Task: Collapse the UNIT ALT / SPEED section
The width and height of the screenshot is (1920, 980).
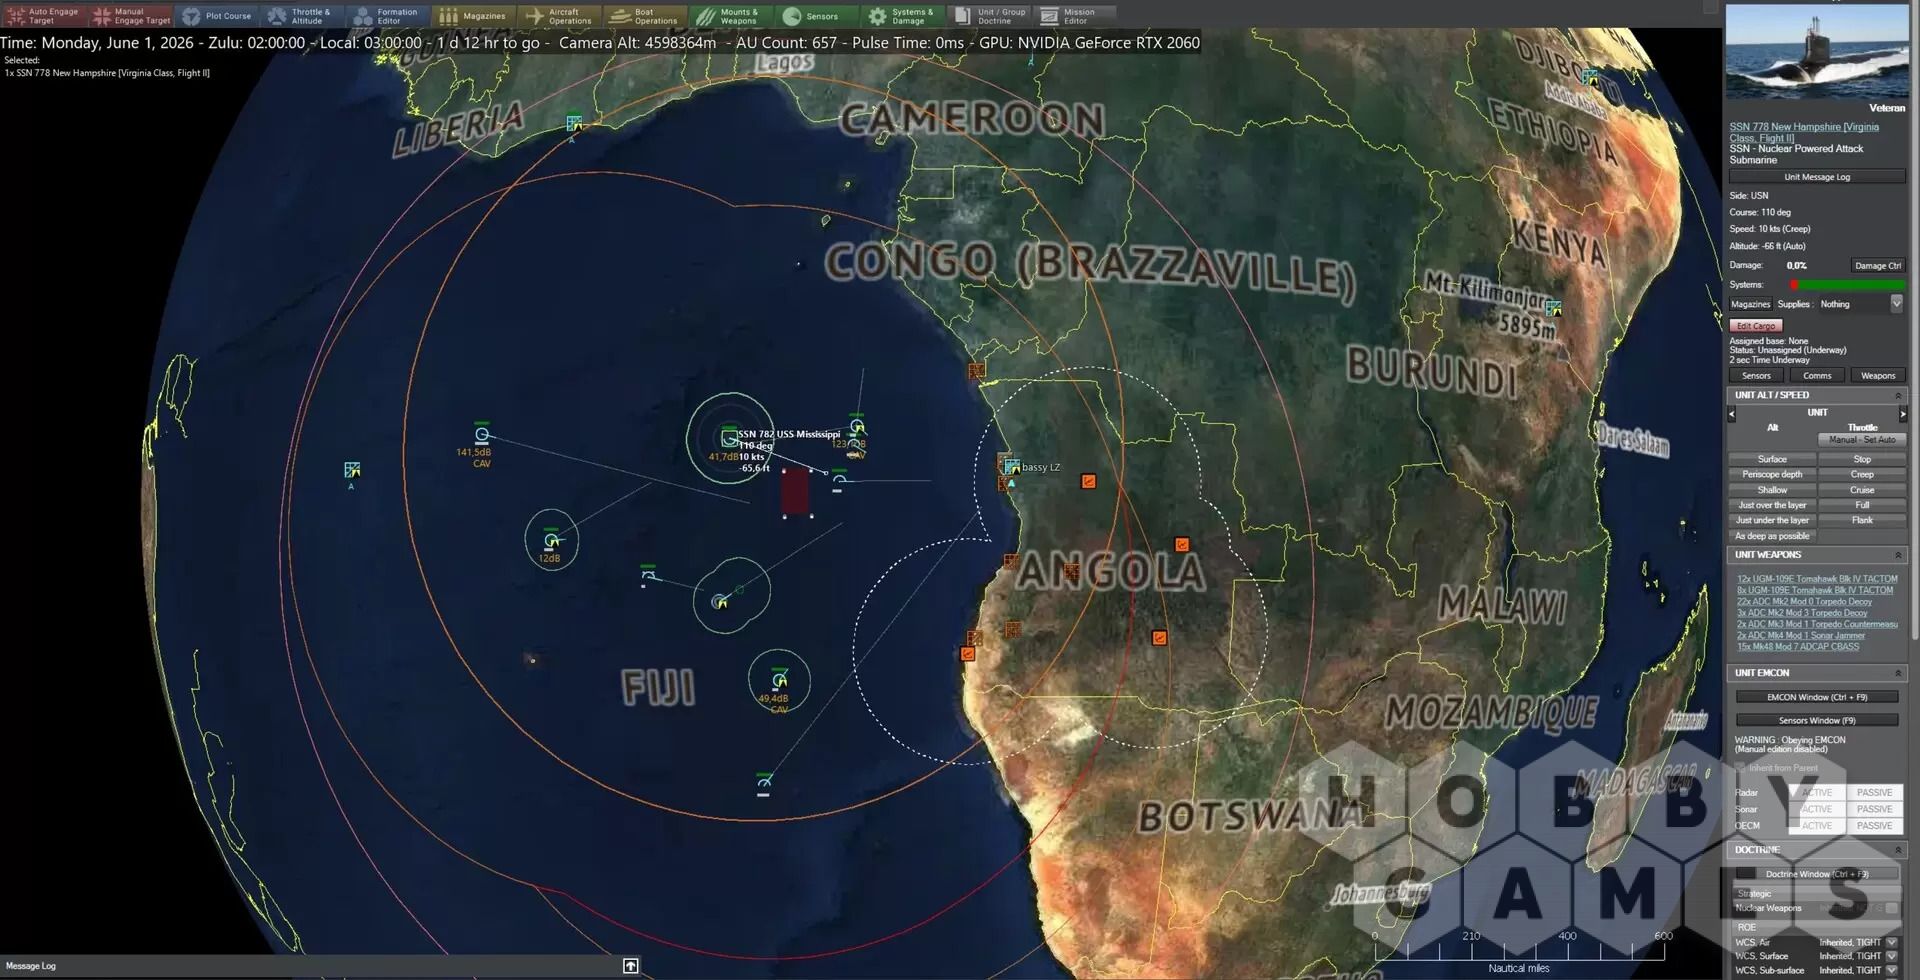Action: coord(1897,395)
